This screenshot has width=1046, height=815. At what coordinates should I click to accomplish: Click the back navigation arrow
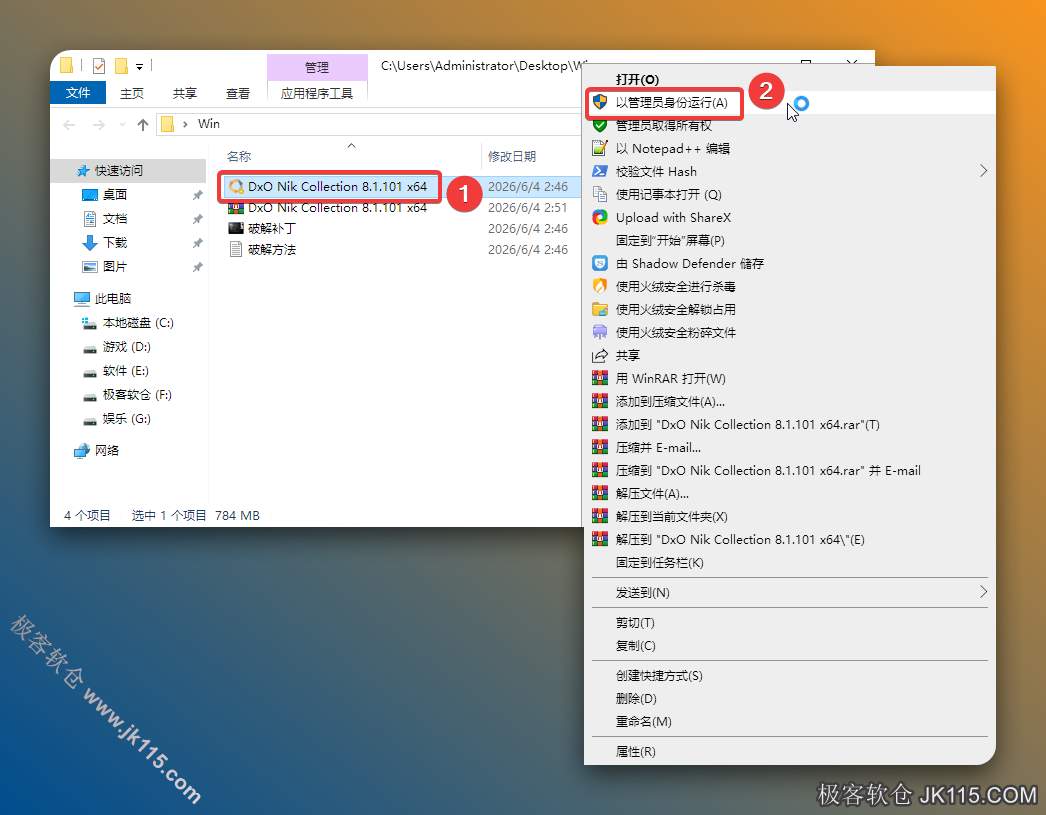tap(69, 125)
